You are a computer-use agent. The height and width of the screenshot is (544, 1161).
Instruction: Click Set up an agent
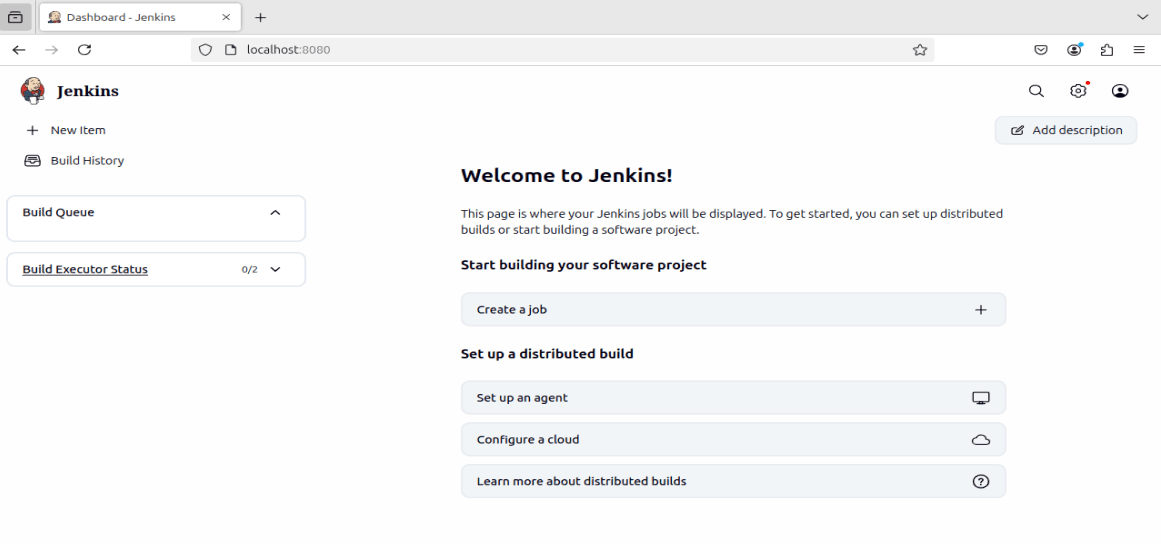733,398
